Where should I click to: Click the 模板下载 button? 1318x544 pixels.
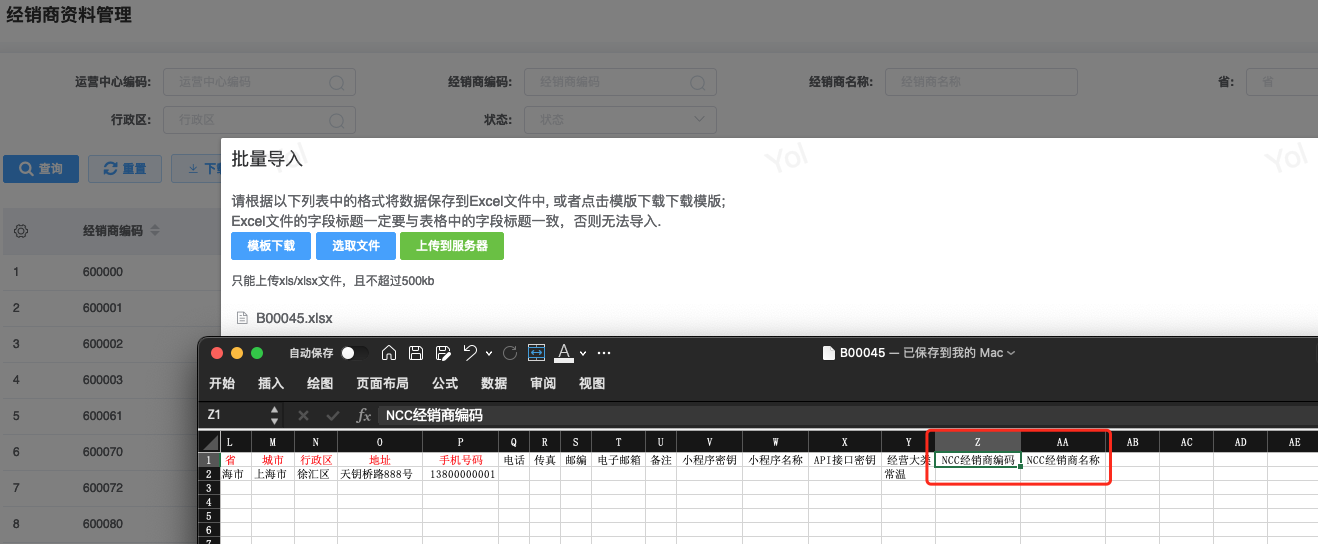[271, 246]
